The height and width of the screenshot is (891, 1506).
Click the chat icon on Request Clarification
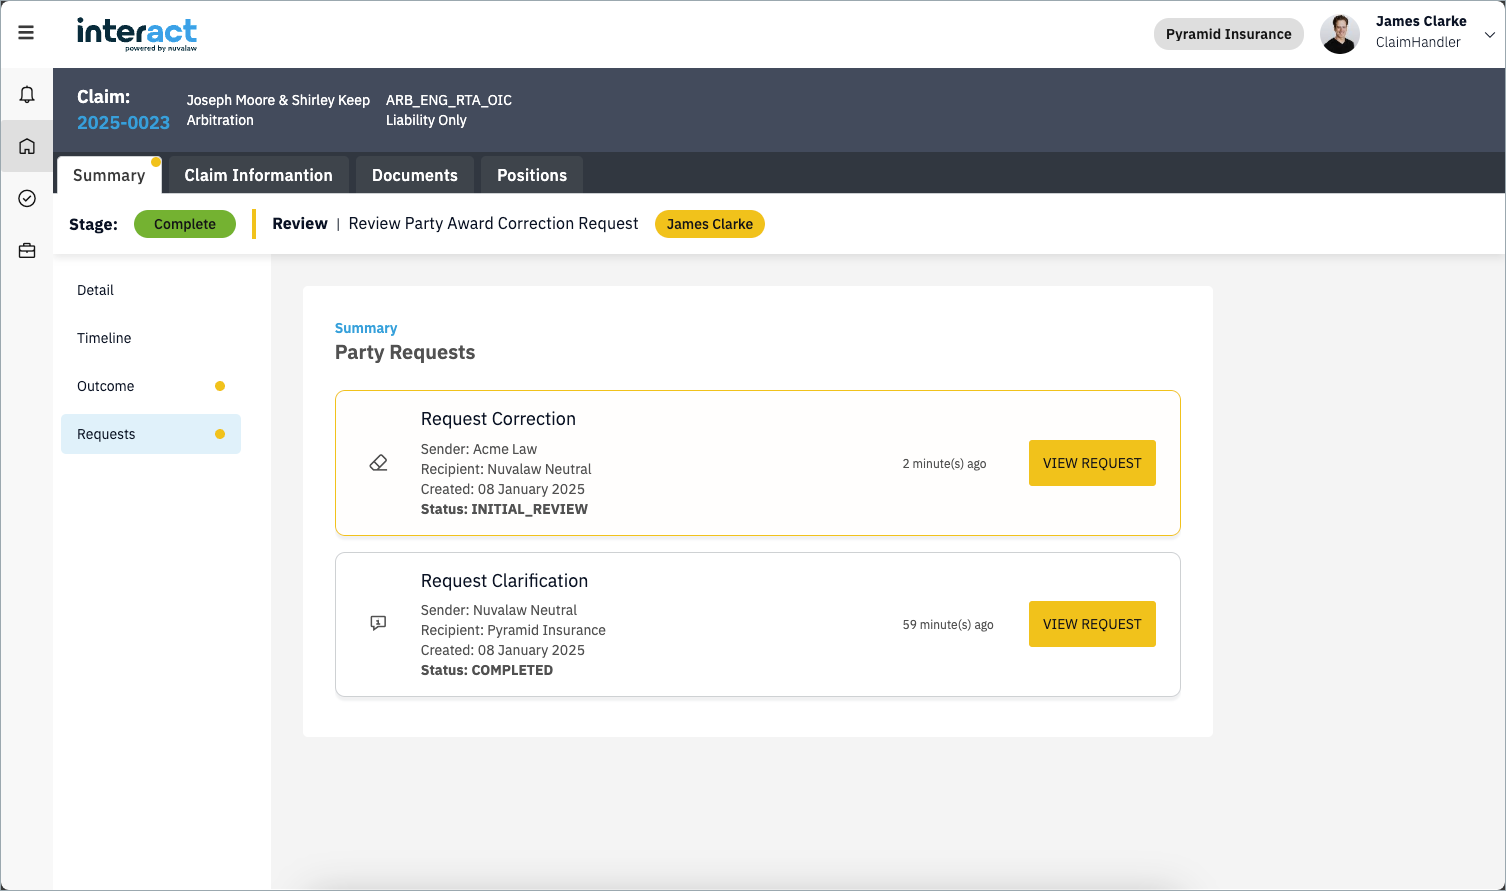click(378, 623)
